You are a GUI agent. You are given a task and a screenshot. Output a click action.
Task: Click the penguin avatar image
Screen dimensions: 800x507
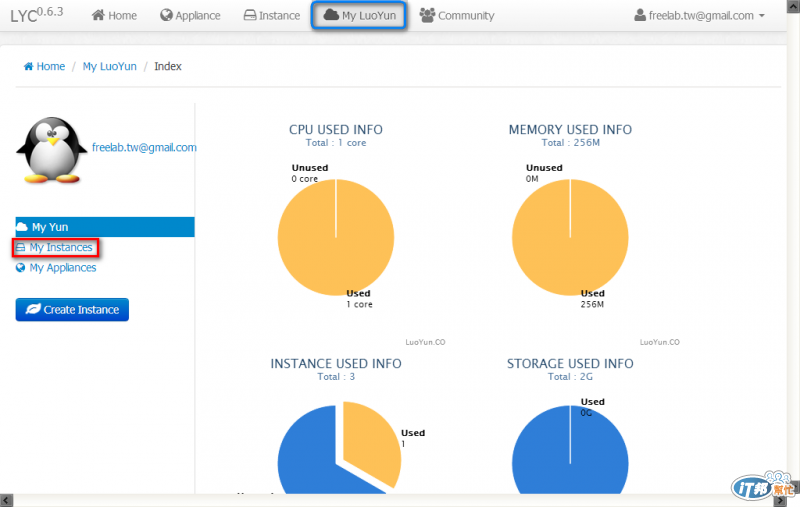[x=52, y=150]
